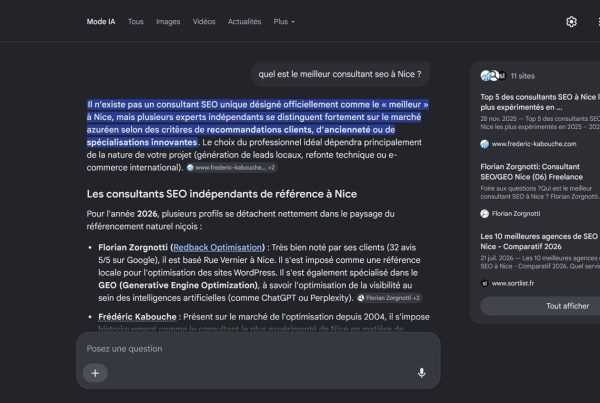Switch to the Tous tab
This screenshot has height=403, width=600.
coord(135,22)
